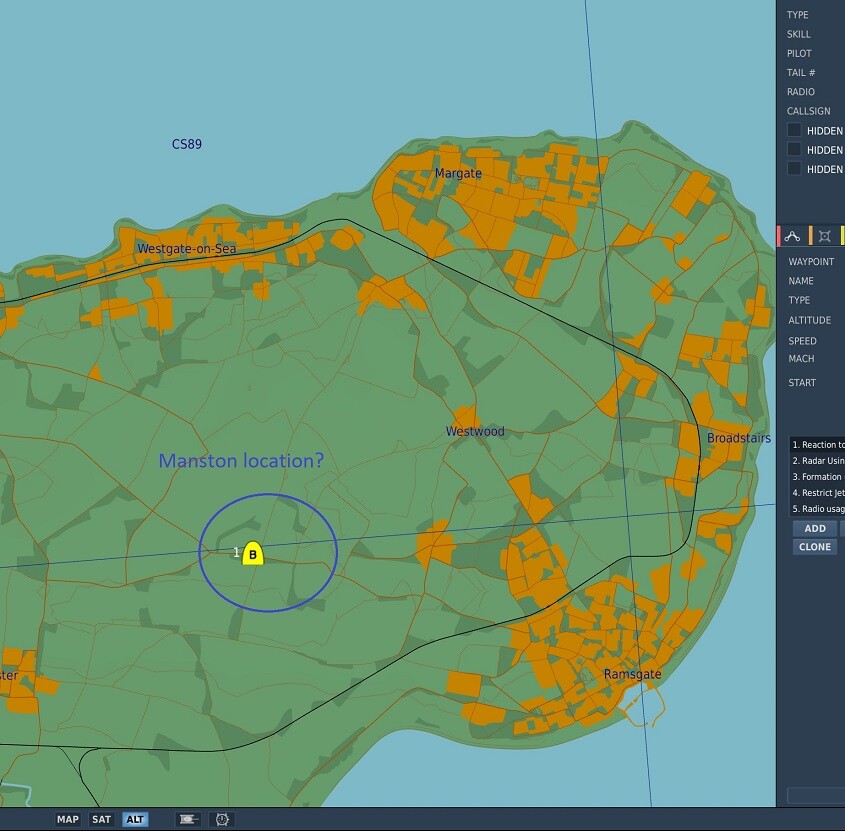The width and height of the screenshot is (845, 831).
Task: Click the watch-shaped time icon
Action: click(x=222, y=819)
